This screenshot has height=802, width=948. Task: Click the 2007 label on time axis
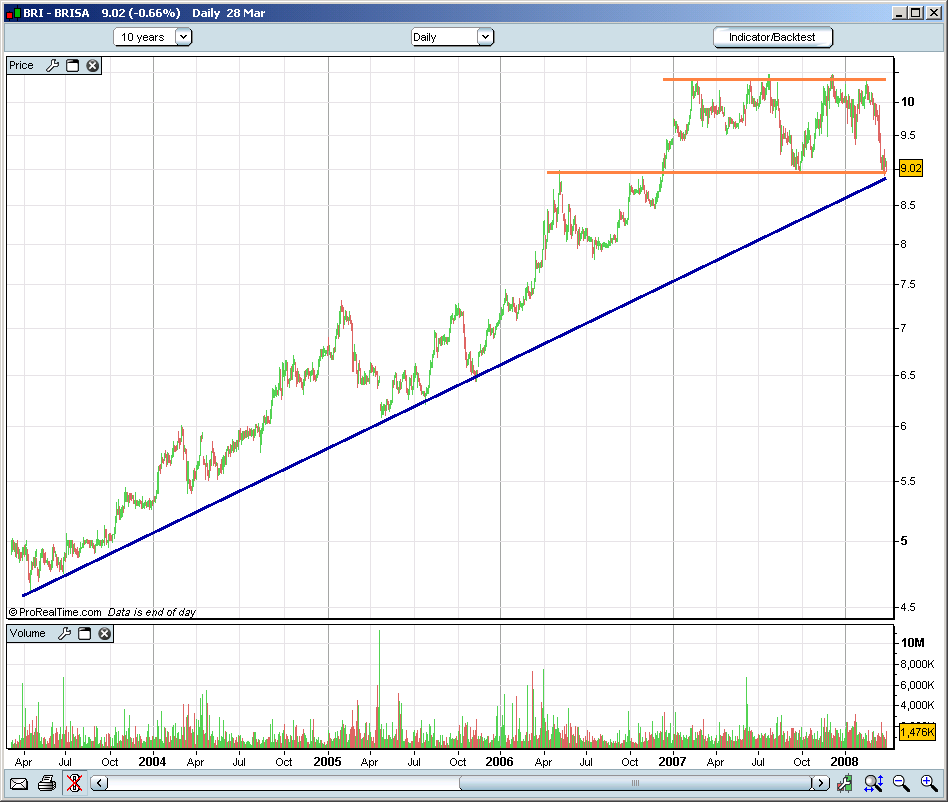672,762
